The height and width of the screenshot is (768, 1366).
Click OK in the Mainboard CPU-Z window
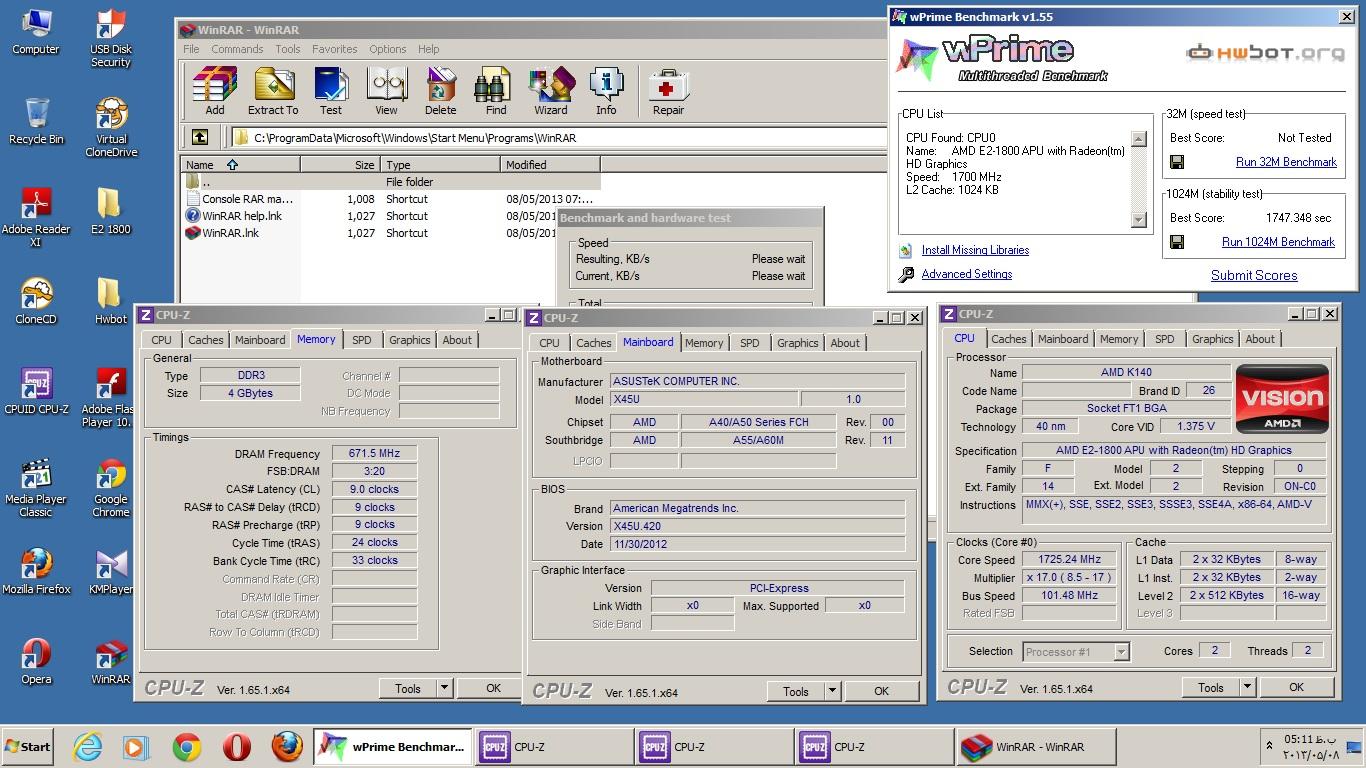pos(881,691)
